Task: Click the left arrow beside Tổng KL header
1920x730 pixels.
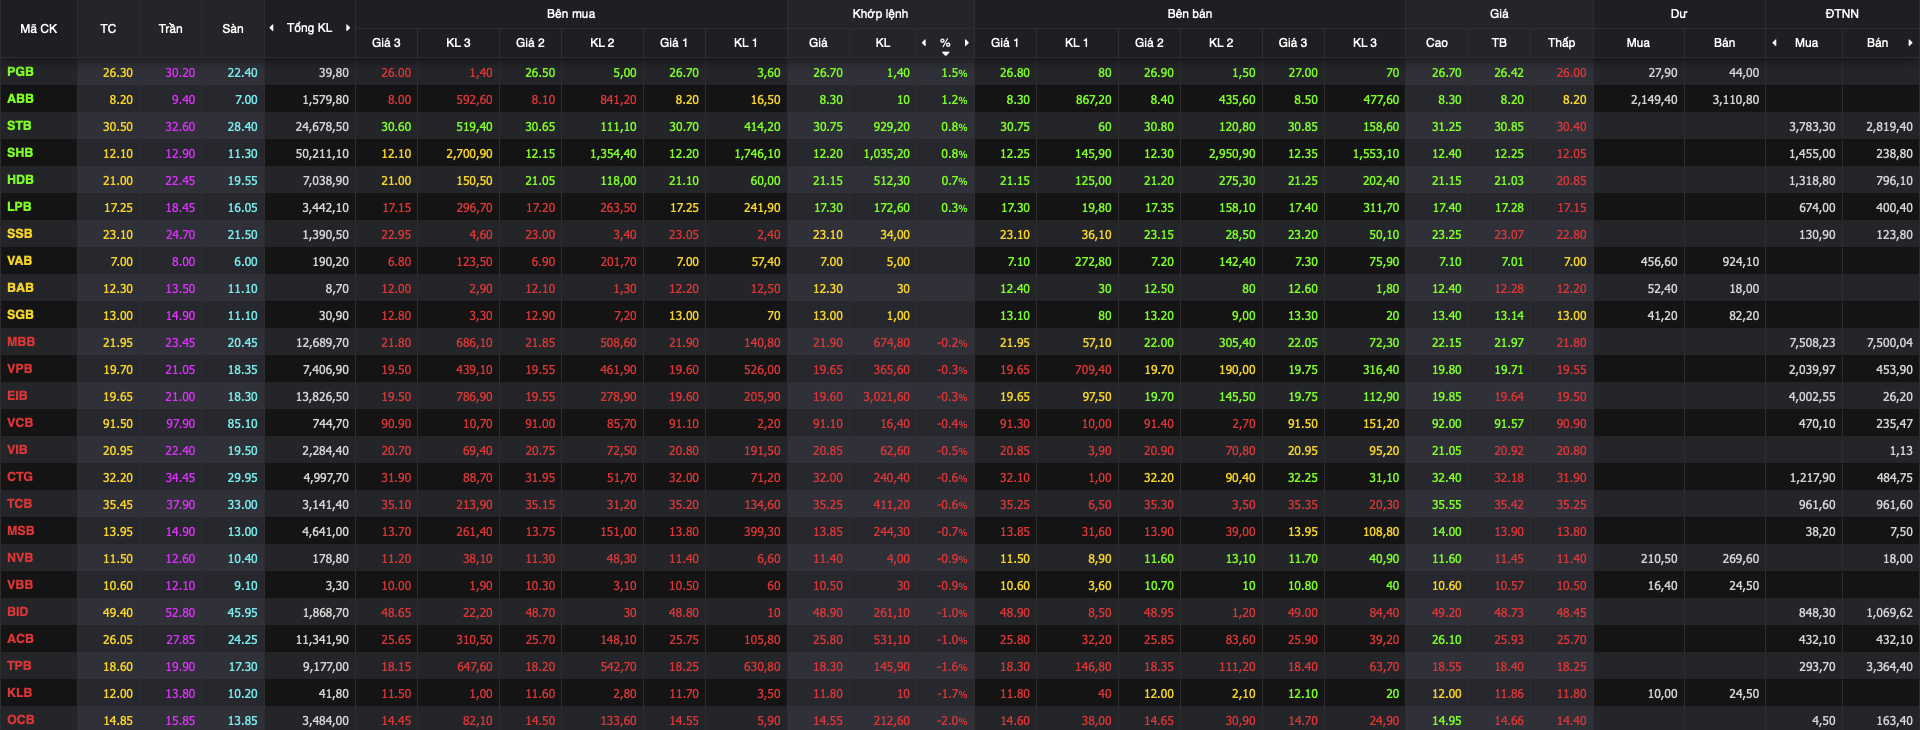Action: tap(272, 28)
